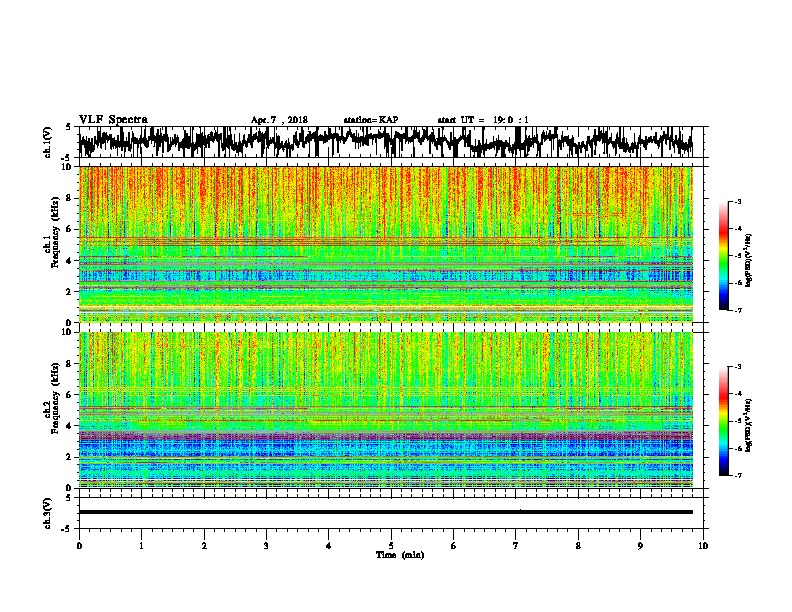
Task: Click time axis tick label "10"
Action: 703,546
